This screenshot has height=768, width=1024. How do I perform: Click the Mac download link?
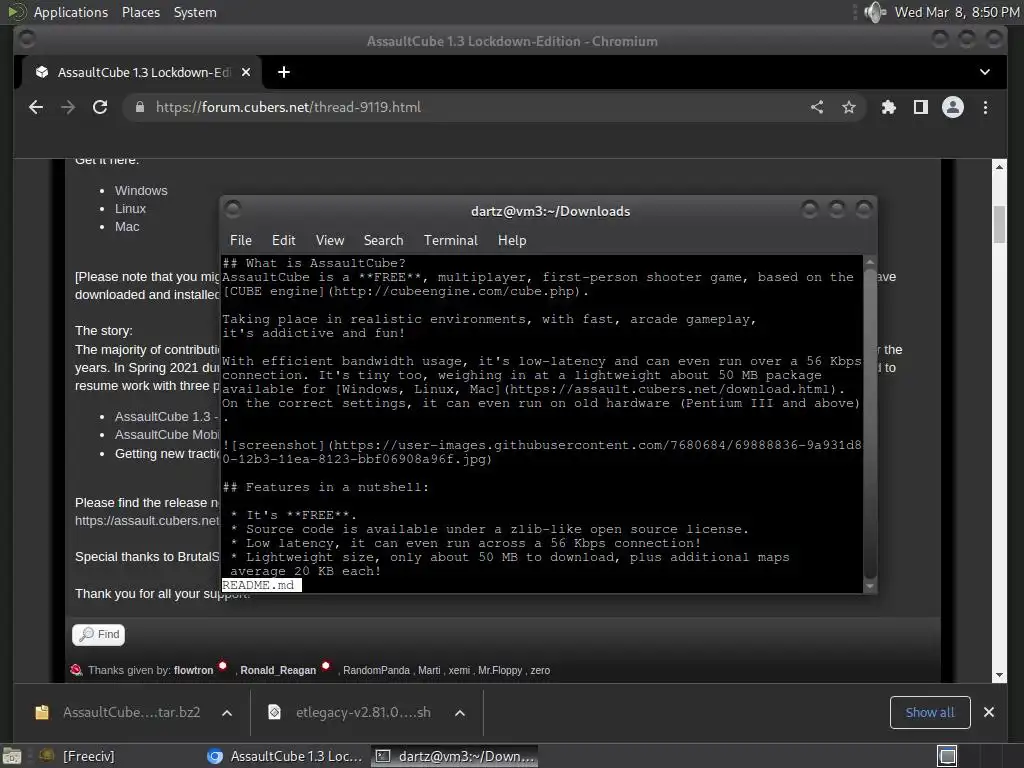[127, 227]
